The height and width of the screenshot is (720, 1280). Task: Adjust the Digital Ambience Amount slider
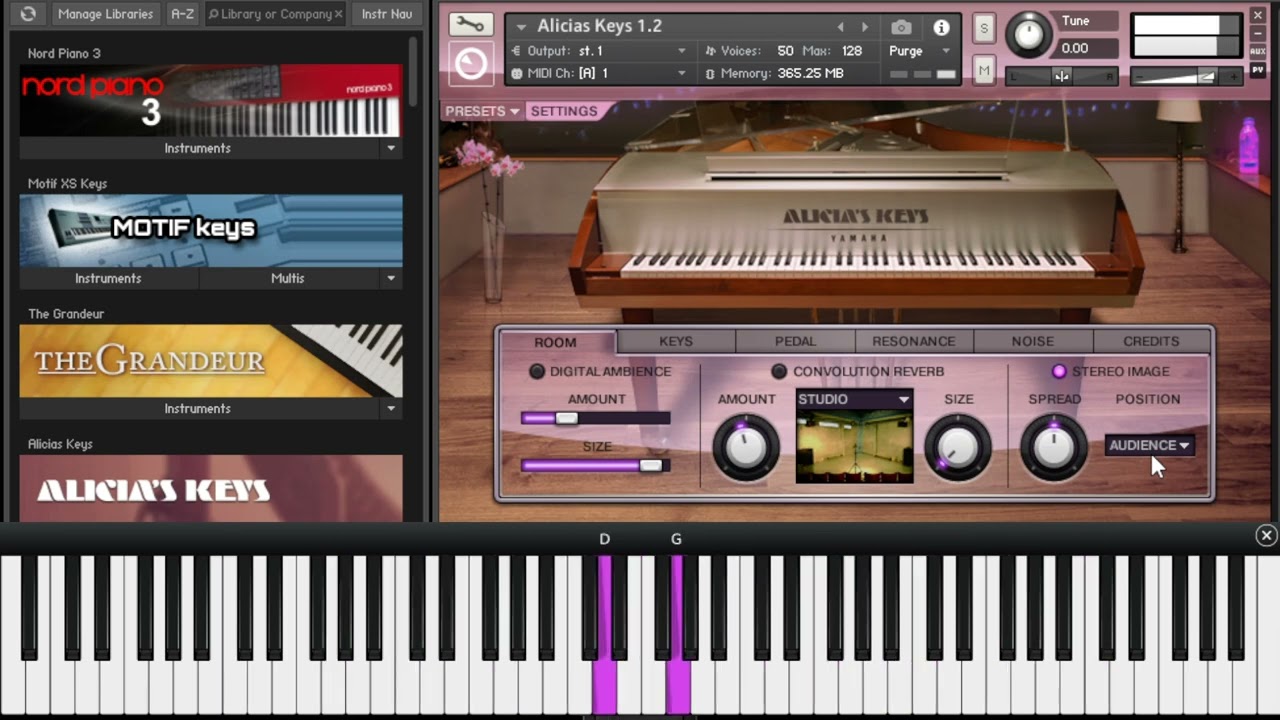click(x=596, y=418)
